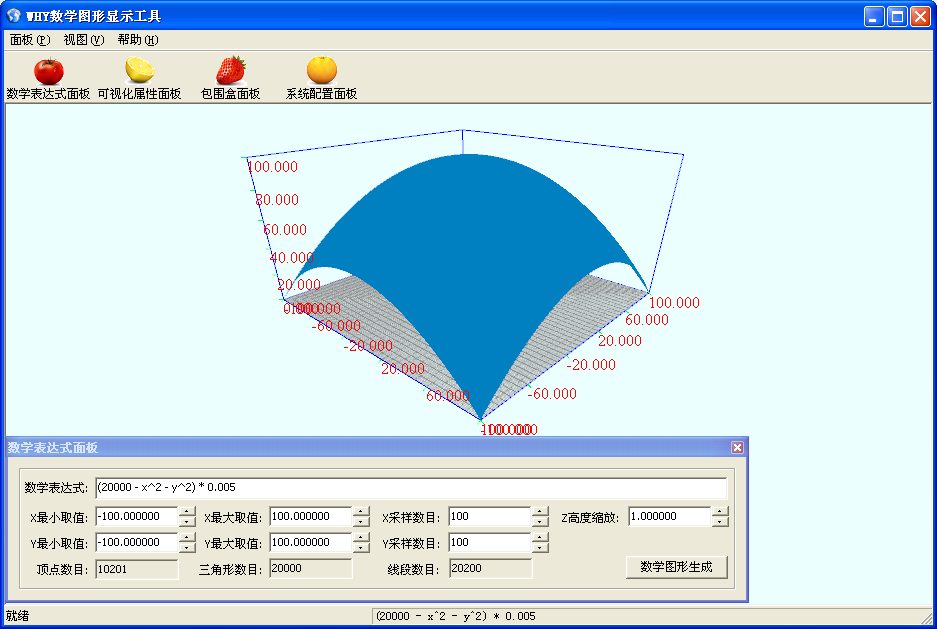This screenshot has width=937, height=629.
Task: Increase Z高度缩放 with up arrow
Action: point(720,512)
